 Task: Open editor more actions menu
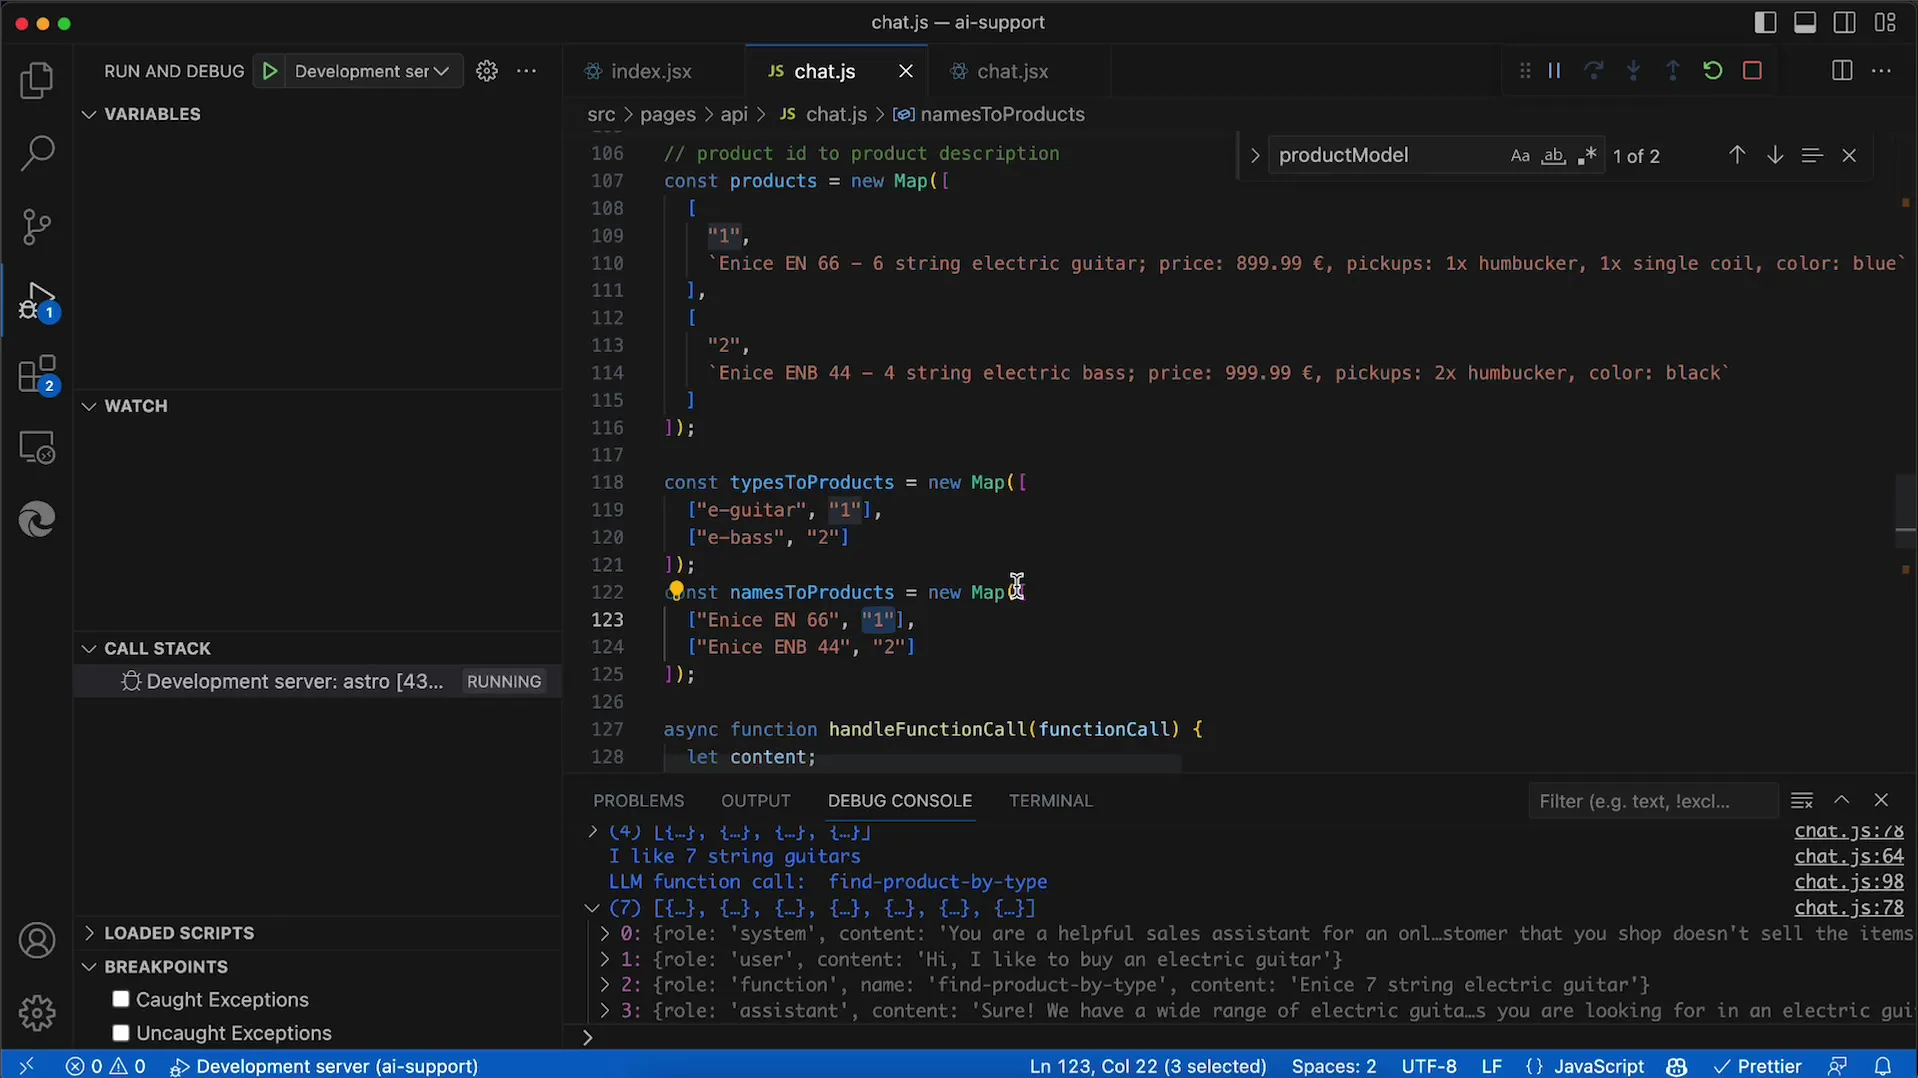coord(1881,71)
